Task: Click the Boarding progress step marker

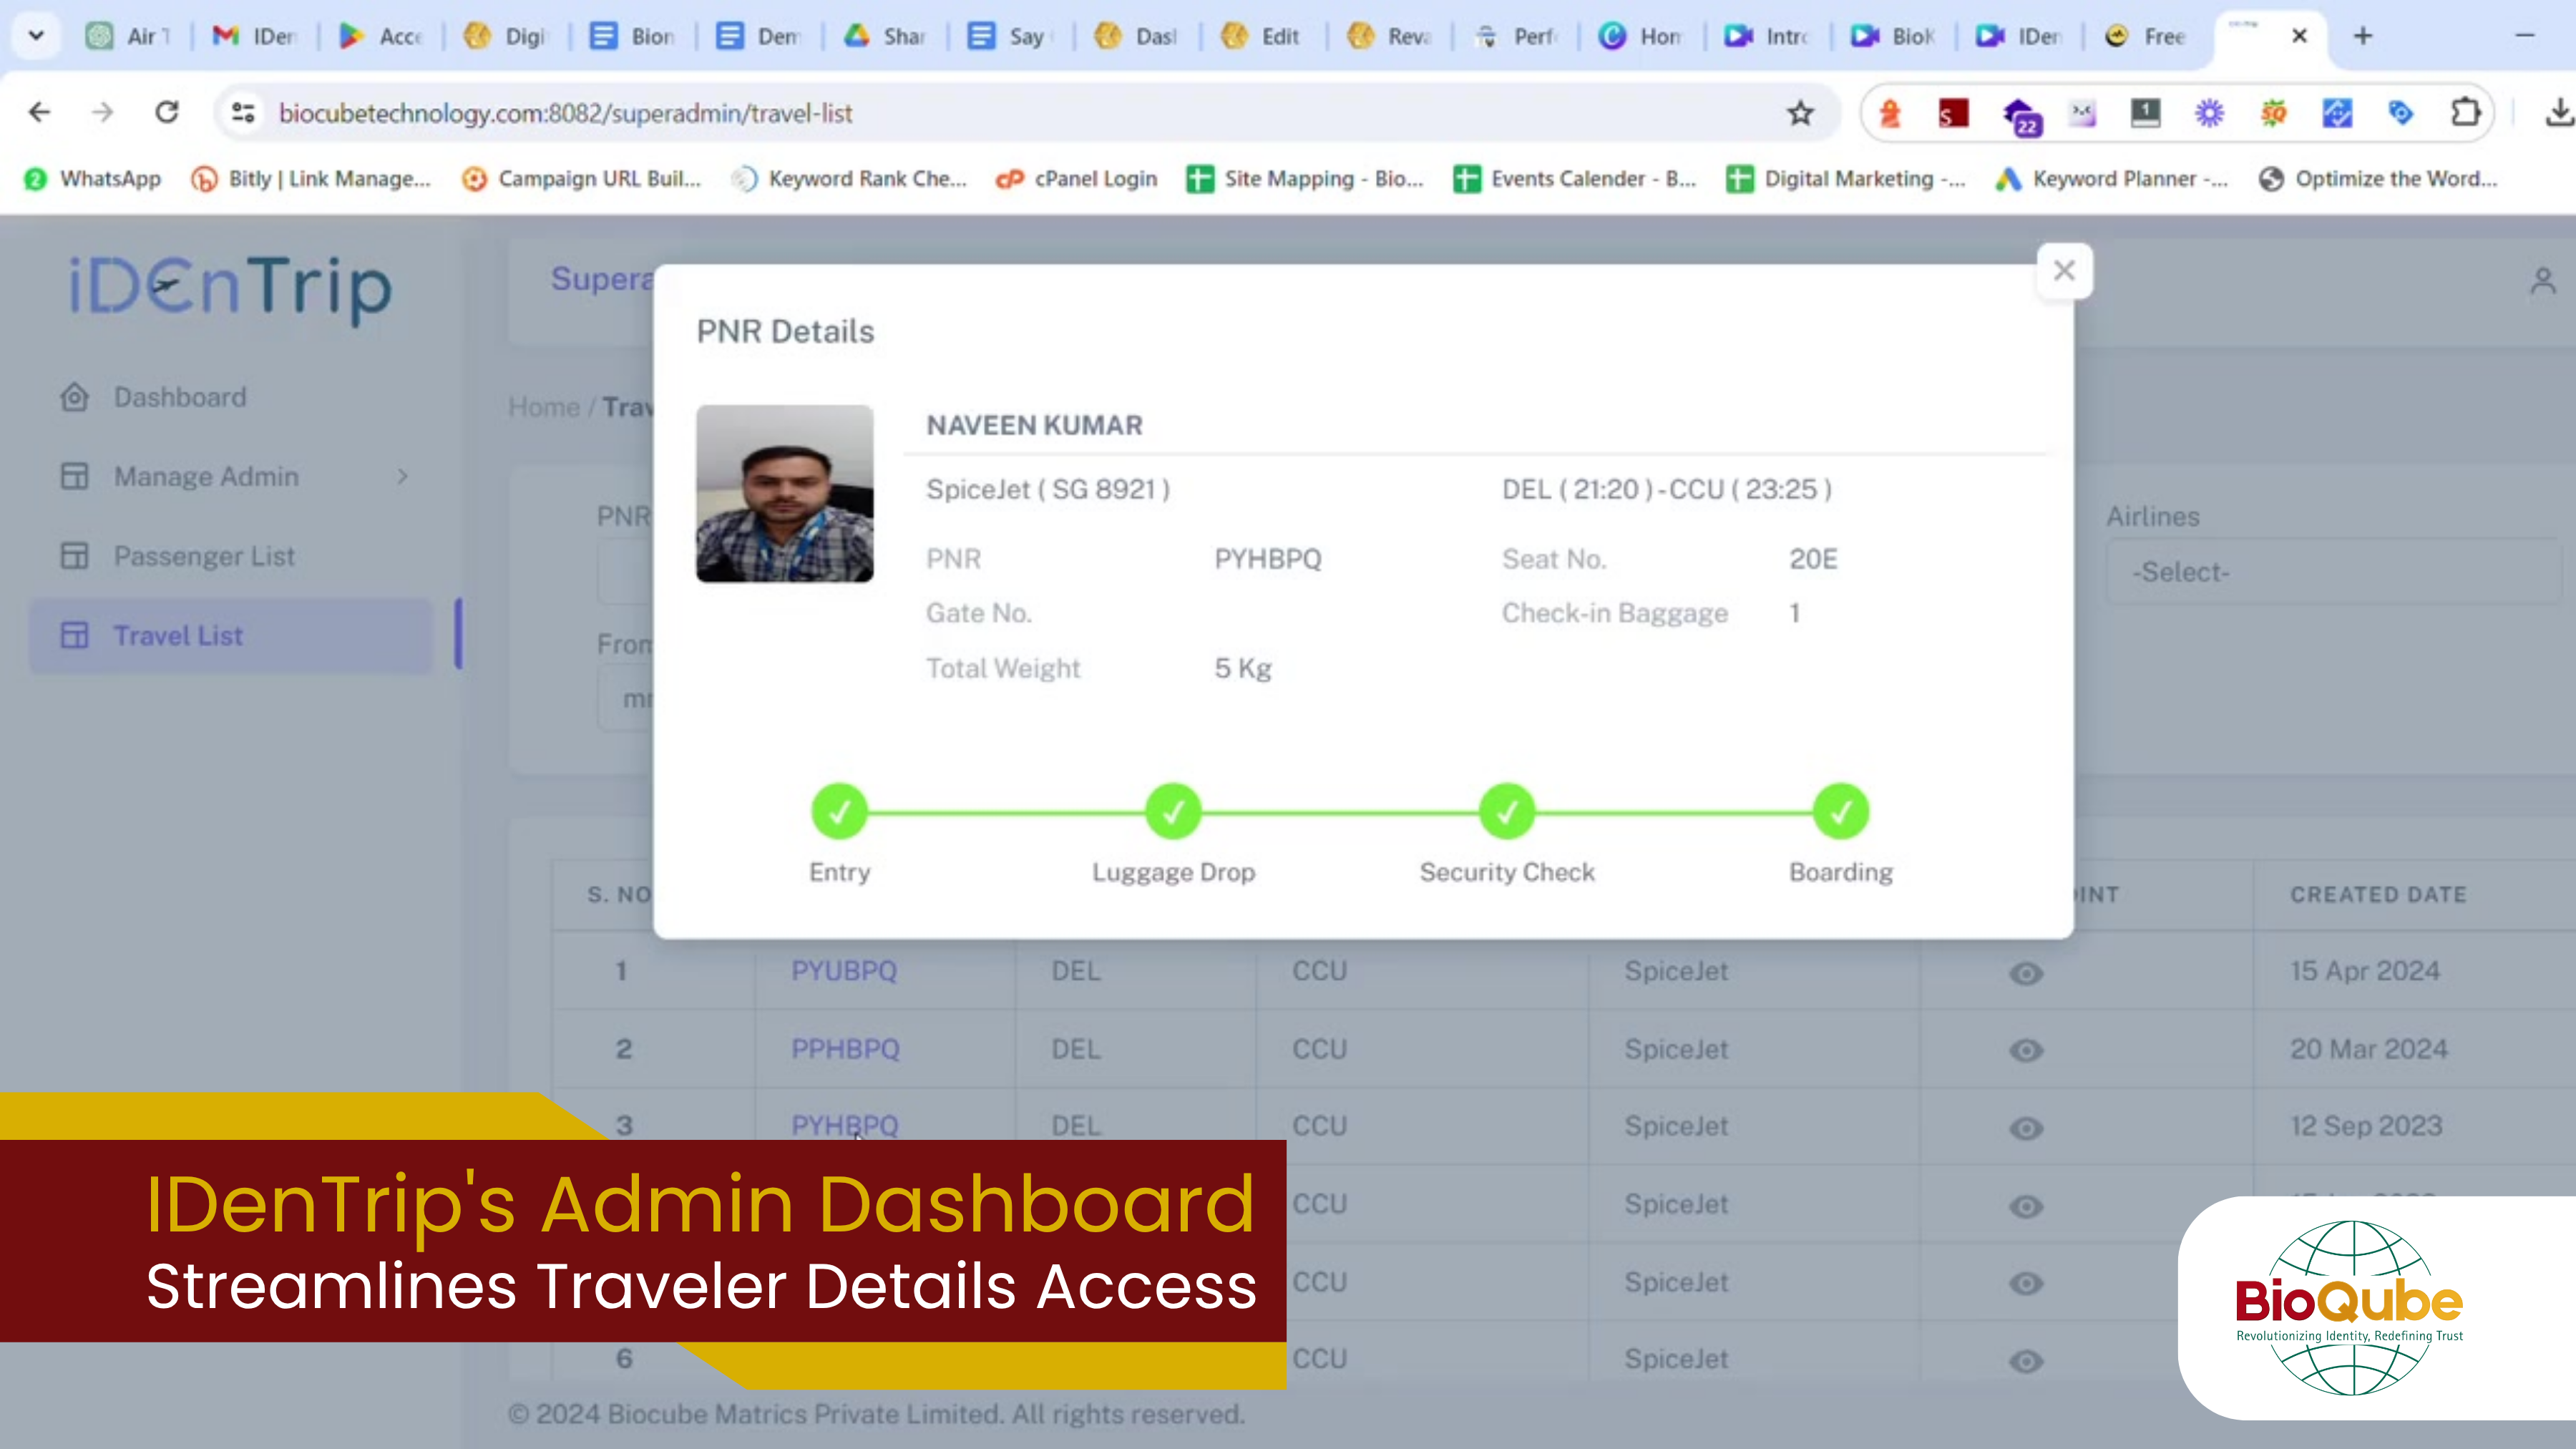Action: point(1840,812)
